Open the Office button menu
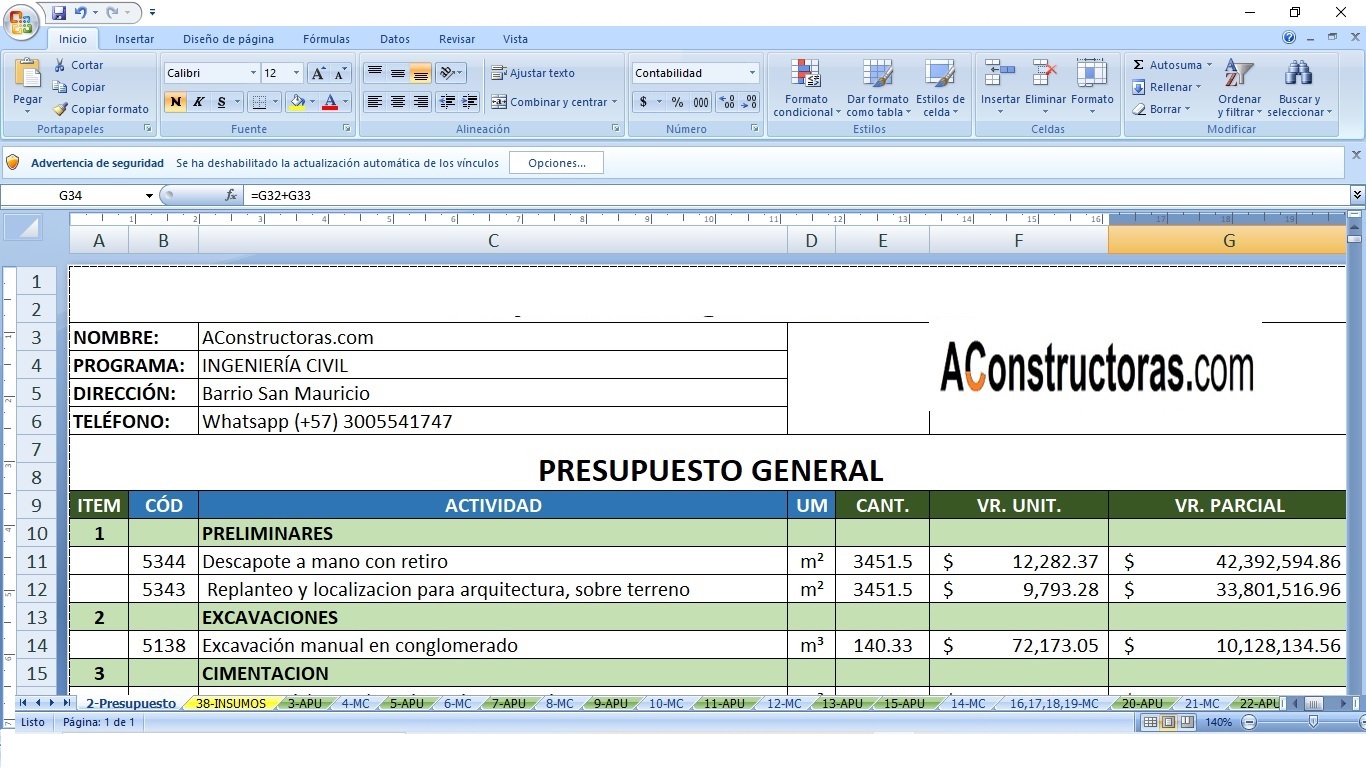 coord(22,20)
